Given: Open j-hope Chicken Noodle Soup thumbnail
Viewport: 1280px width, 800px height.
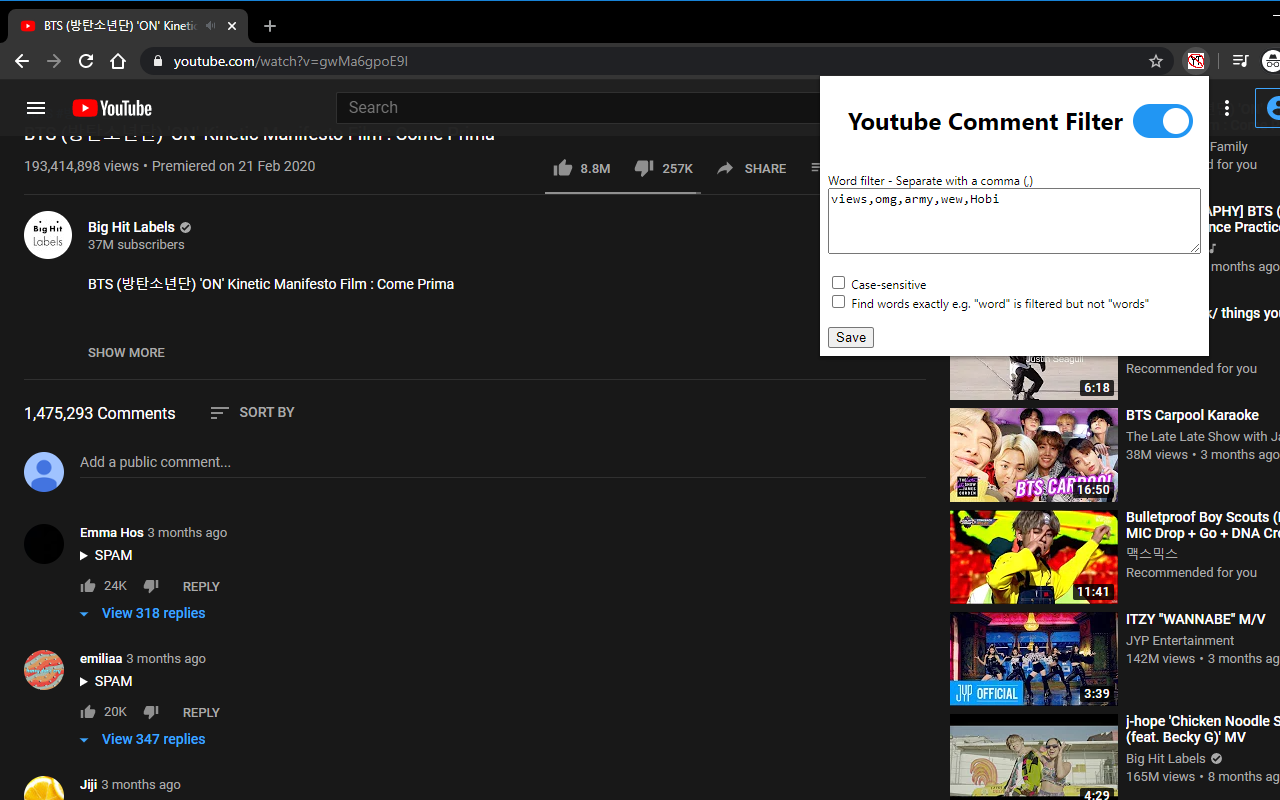Looking at the screenshot, I should pos(1034,757).
